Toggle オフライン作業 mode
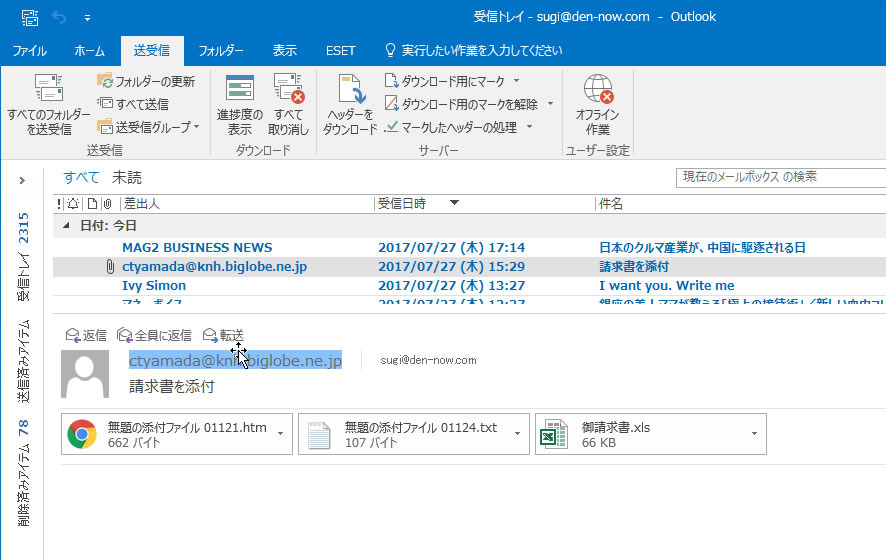The width and height of the screenshot is (886, 560). [598, 106]
